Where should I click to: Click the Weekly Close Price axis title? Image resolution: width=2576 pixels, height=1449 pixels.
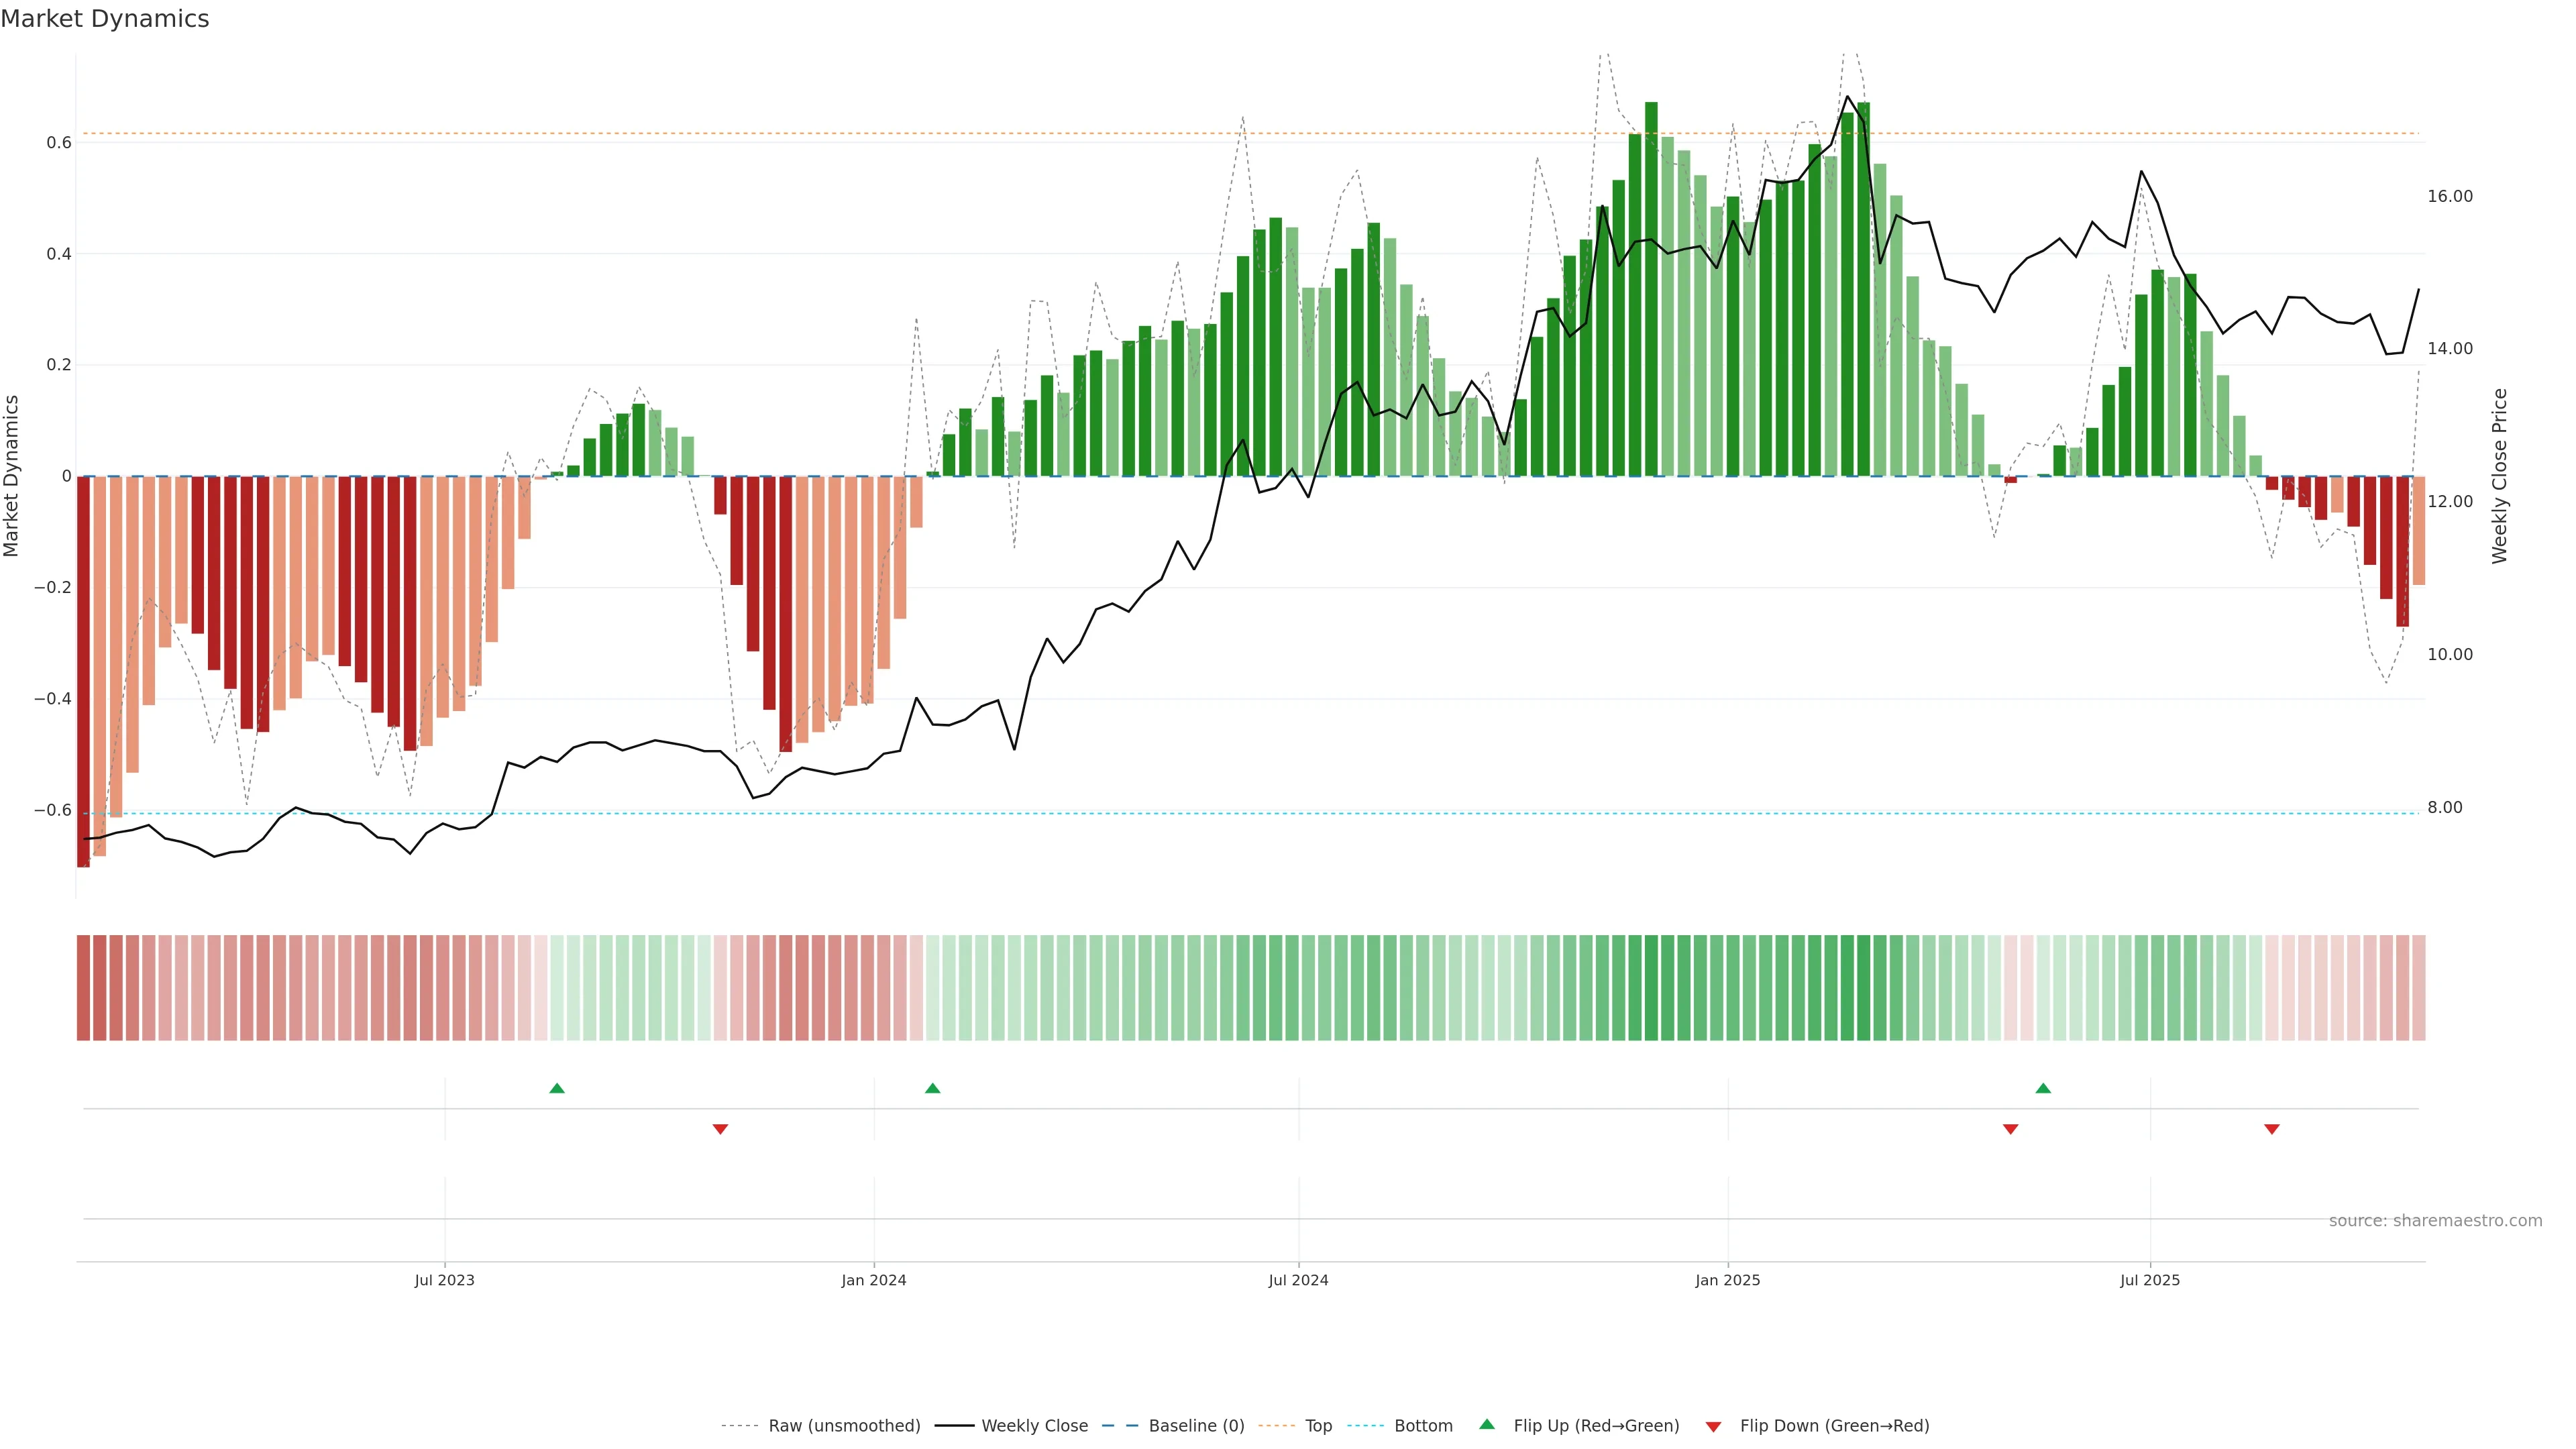pos(2500,476)
